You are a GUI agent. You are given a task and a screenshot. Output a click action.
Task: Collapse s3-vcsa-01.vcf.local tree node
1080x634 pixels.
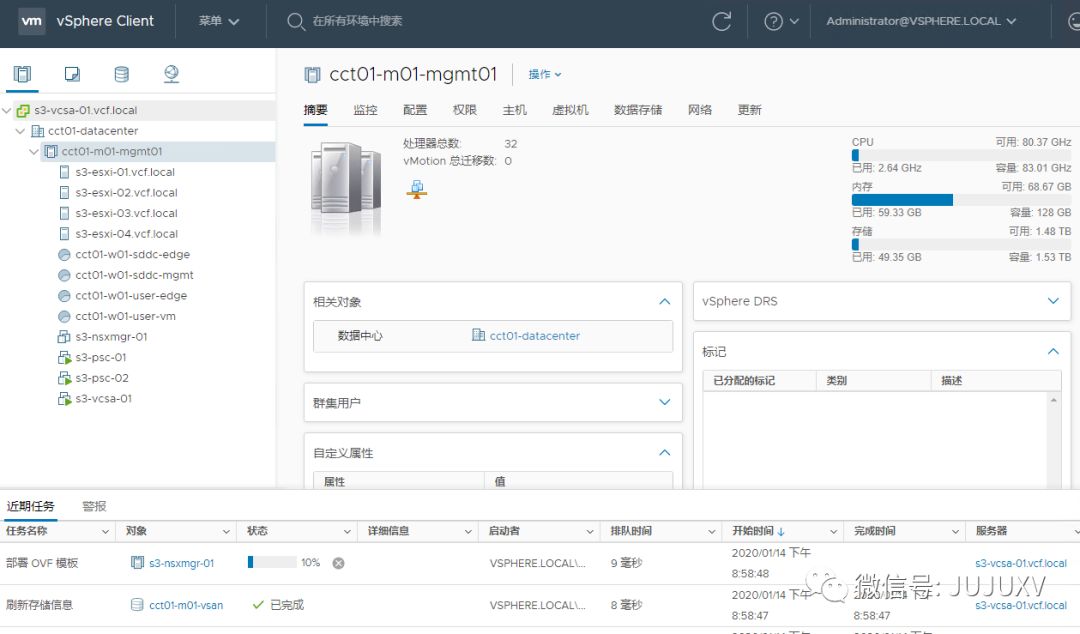7,110
